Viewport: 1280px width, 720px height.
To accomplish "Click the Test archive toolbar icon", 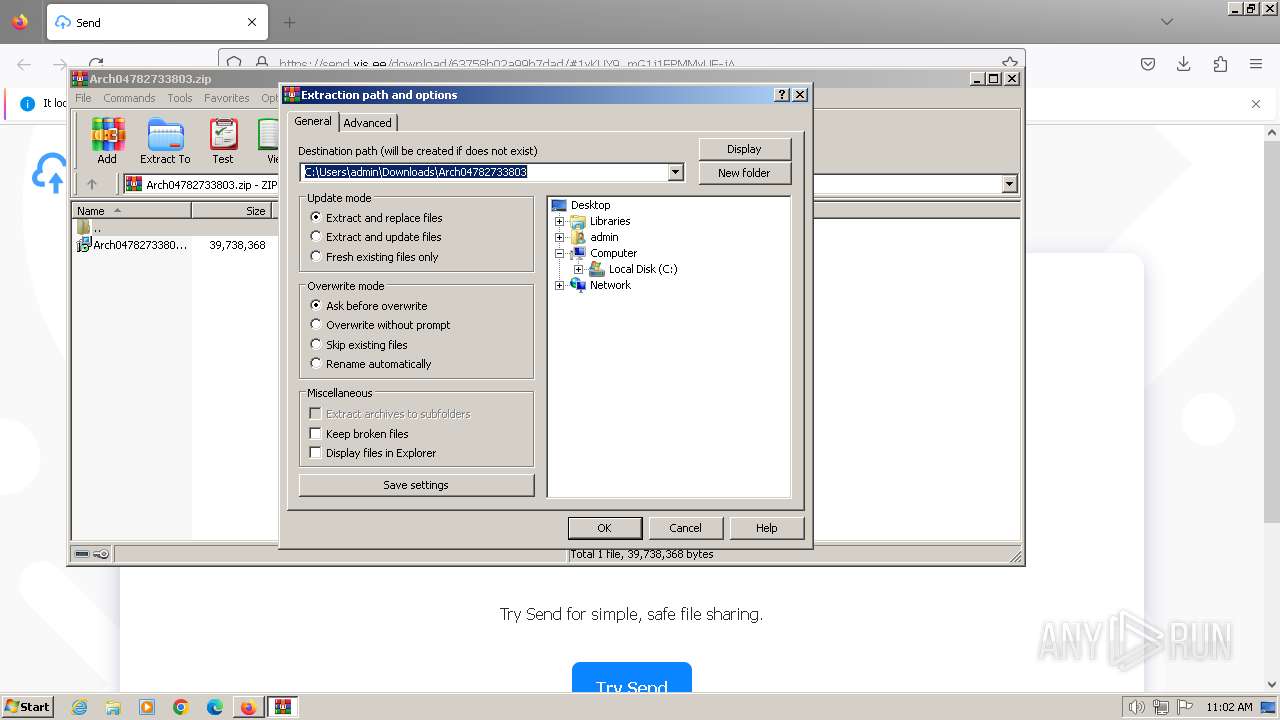I will (223, 140).
